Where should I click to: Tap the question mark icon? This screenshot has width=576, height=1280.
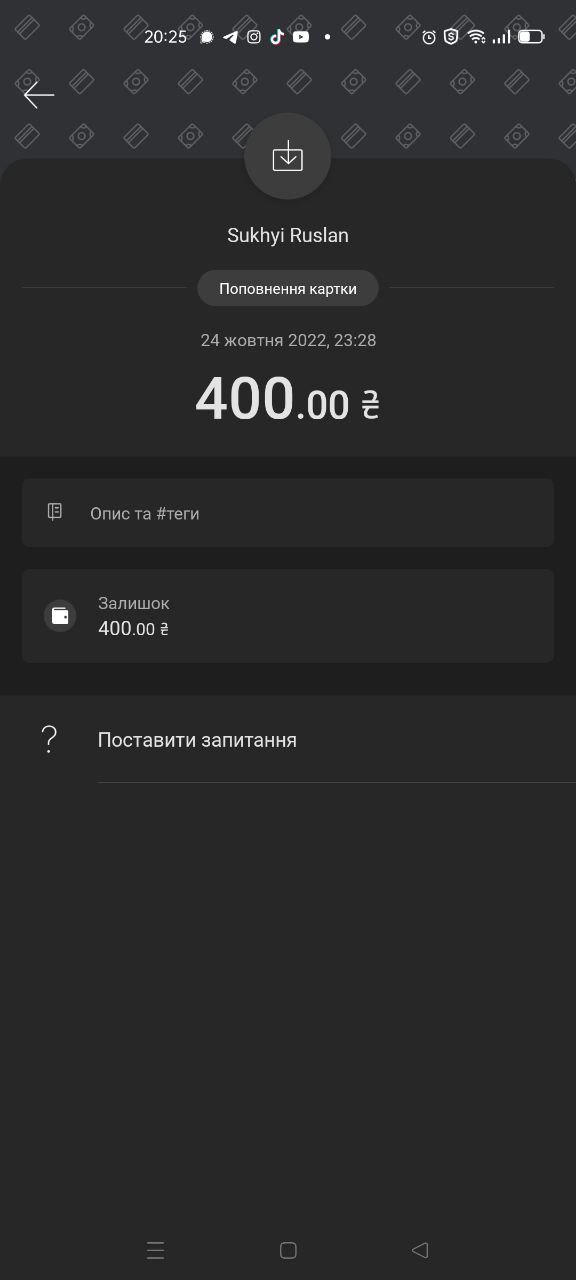click(x=49, y=740)
